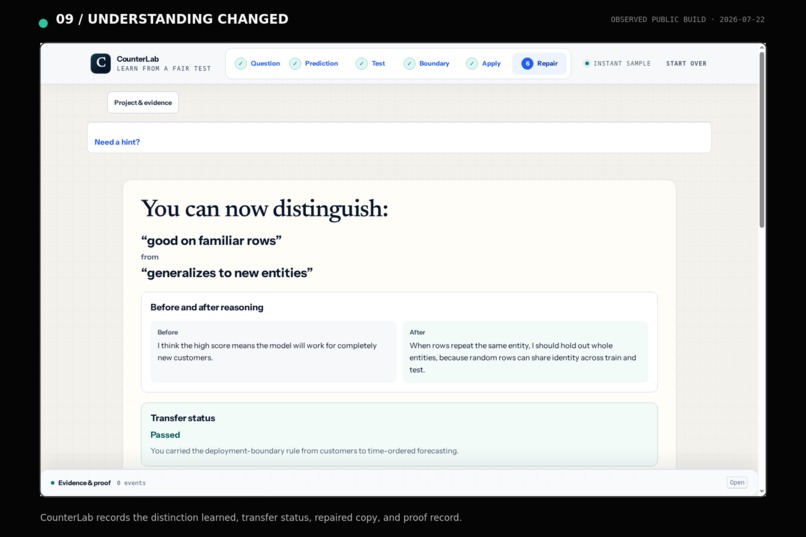Click the 'You carried the deployment-boundary rule' sentence
The height and width of the screenshot is (537, 806).
pyautogui.click(x=304, y=451)
